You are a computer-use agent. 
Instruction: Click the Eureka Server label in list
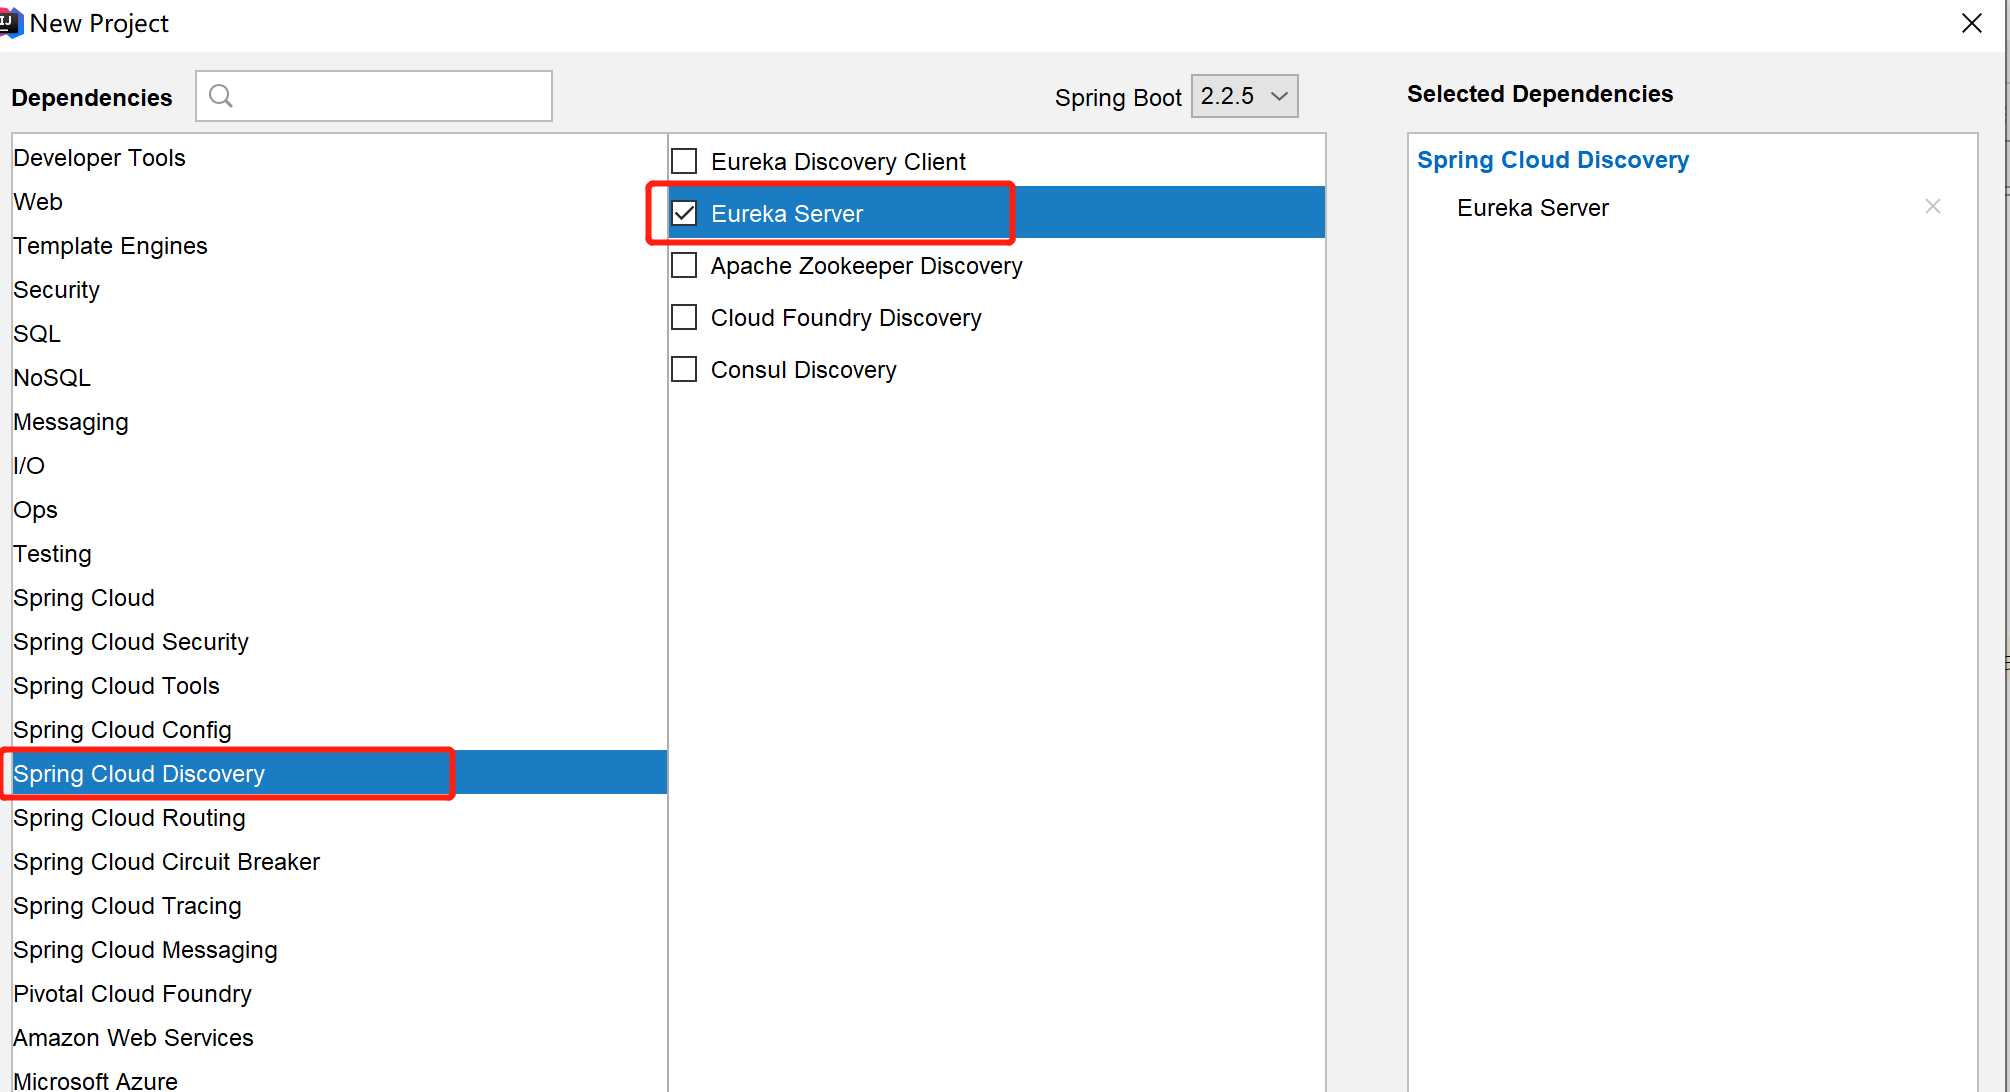[x=787, y=214]
